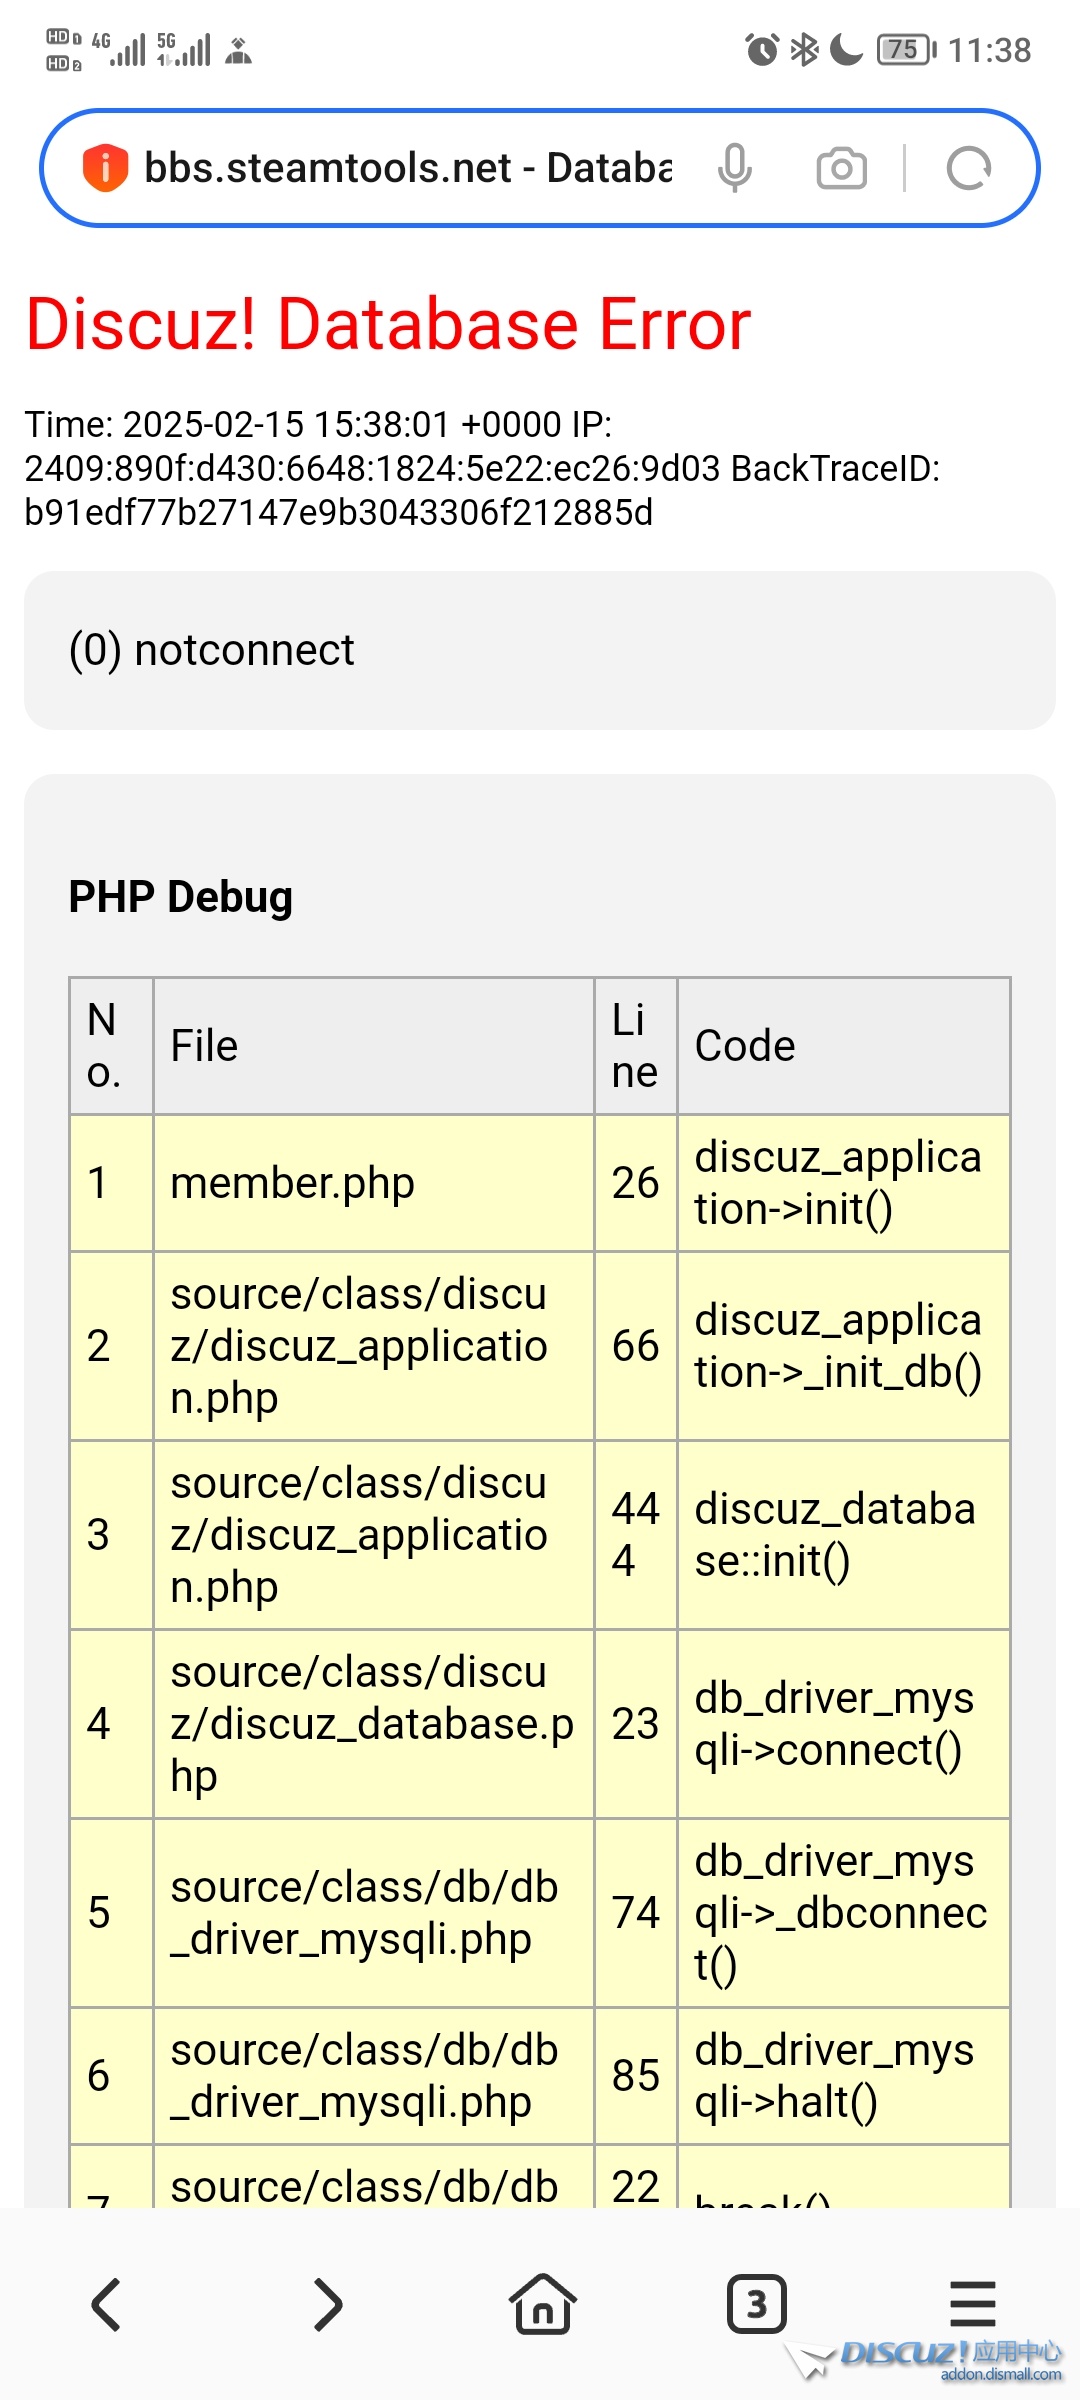Viewport: 1080px width, 2400px height.
Task: Tap the microphone voice search icon
Action: tap(734, 168)
